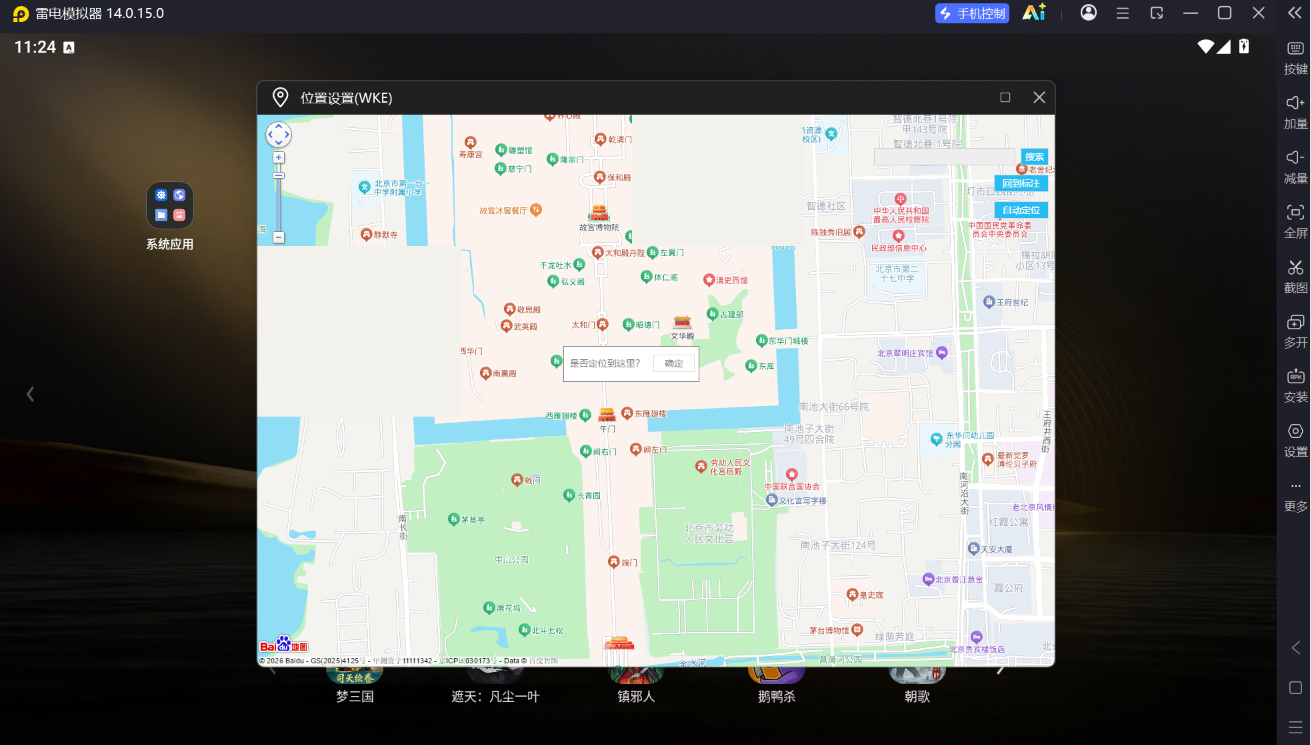Open the AI assistant icon
The image size is (1311, 745).
click(x=1034, y=13)
